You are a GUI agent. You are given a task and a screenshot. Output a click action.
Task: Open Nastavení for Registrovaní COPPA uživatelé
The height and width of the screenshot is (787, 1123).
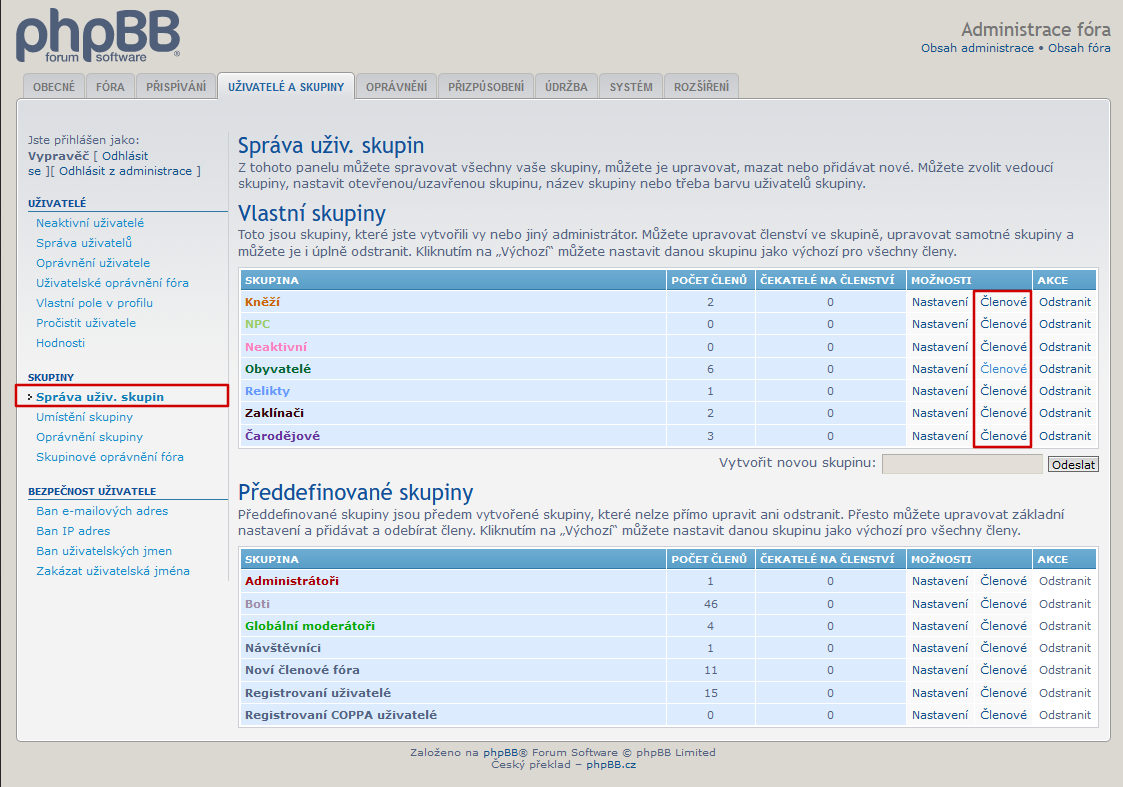click(x=940, y=715)
